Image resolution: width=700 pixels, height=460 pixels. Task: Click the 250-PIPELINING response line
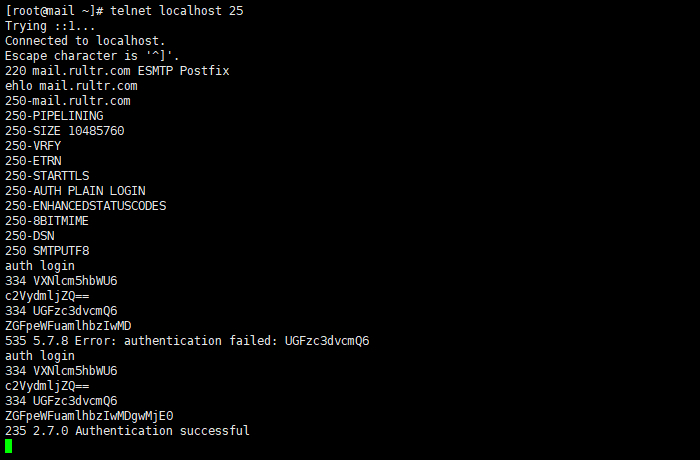tap(54, 116)
